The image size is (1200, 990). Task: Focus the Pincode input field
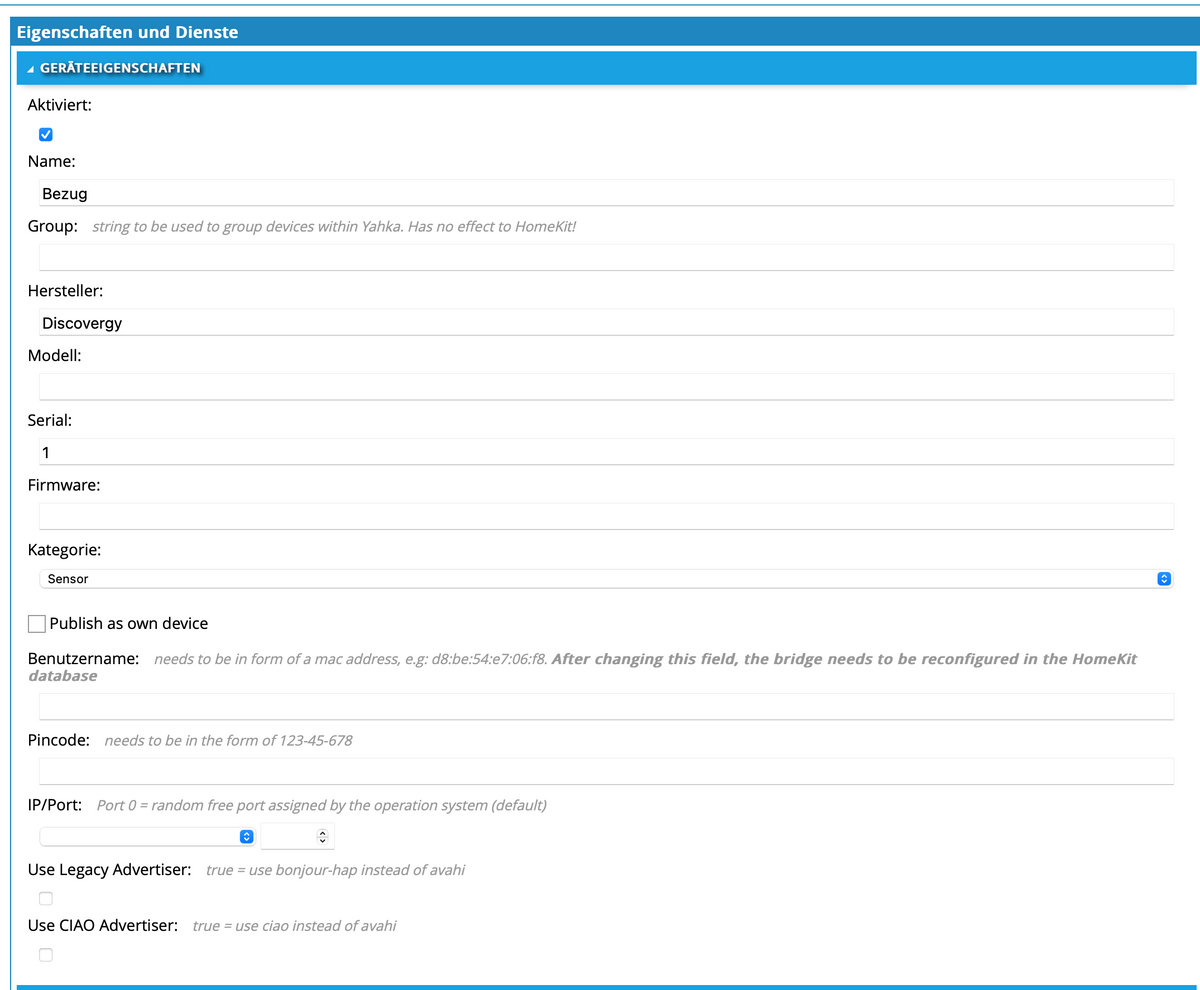point(606,771)
